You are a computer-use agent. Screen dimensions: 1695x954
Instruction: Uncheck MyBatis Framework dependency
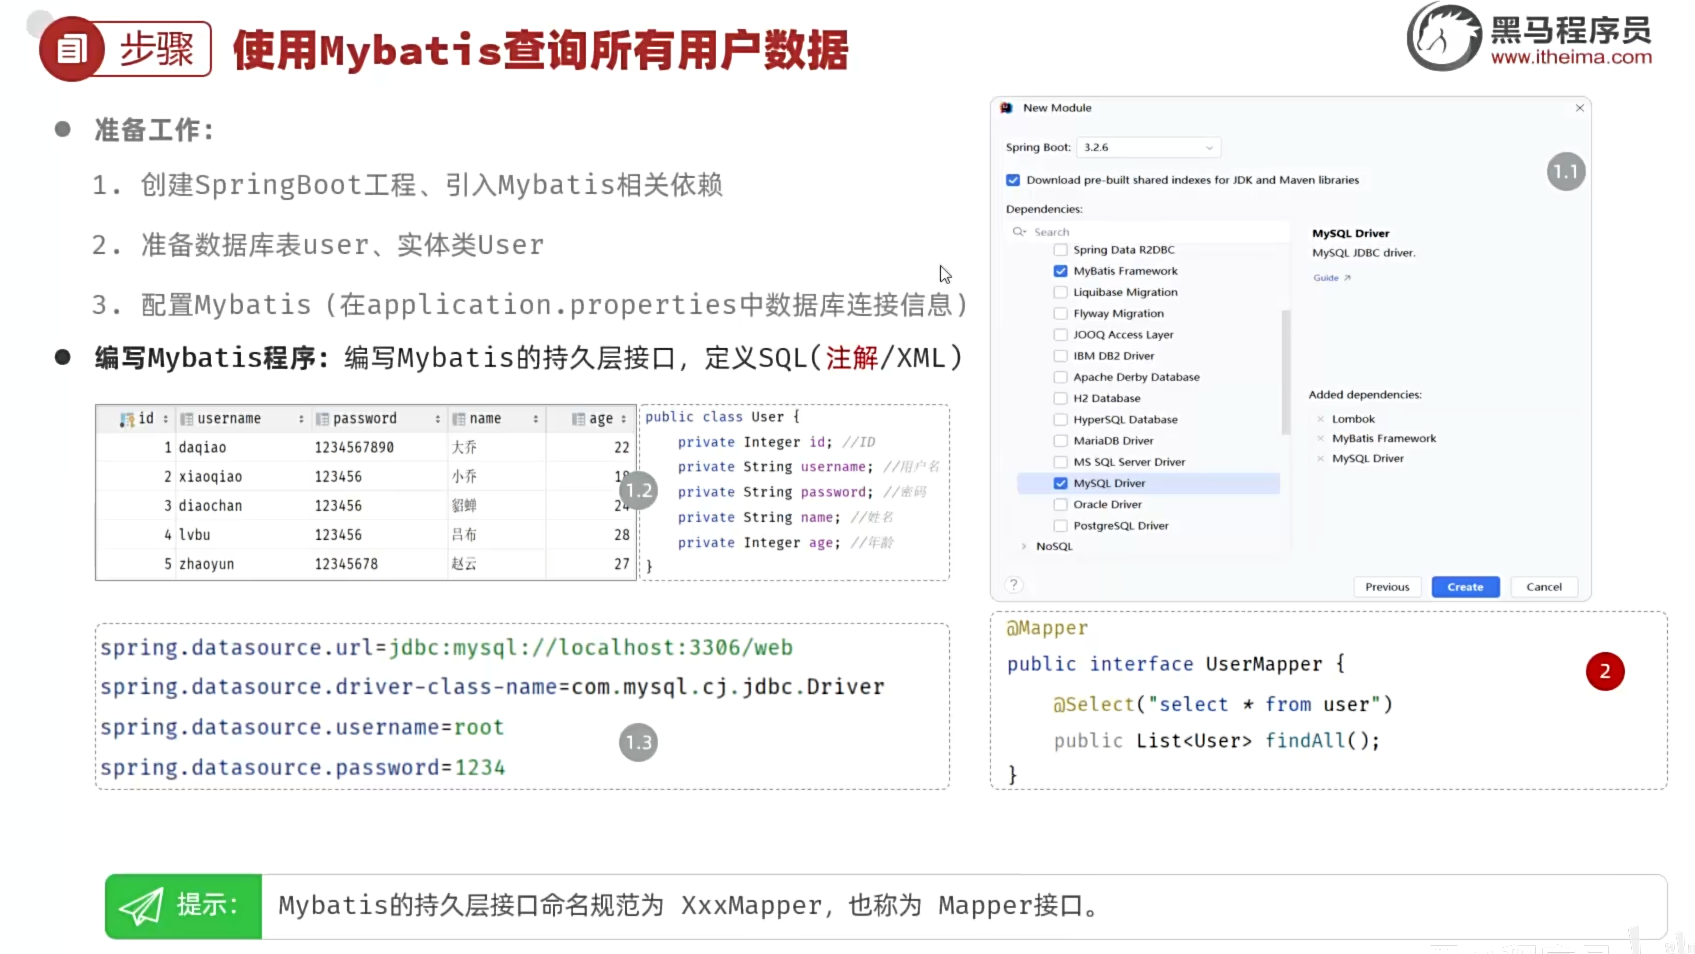pos(1060,271)
